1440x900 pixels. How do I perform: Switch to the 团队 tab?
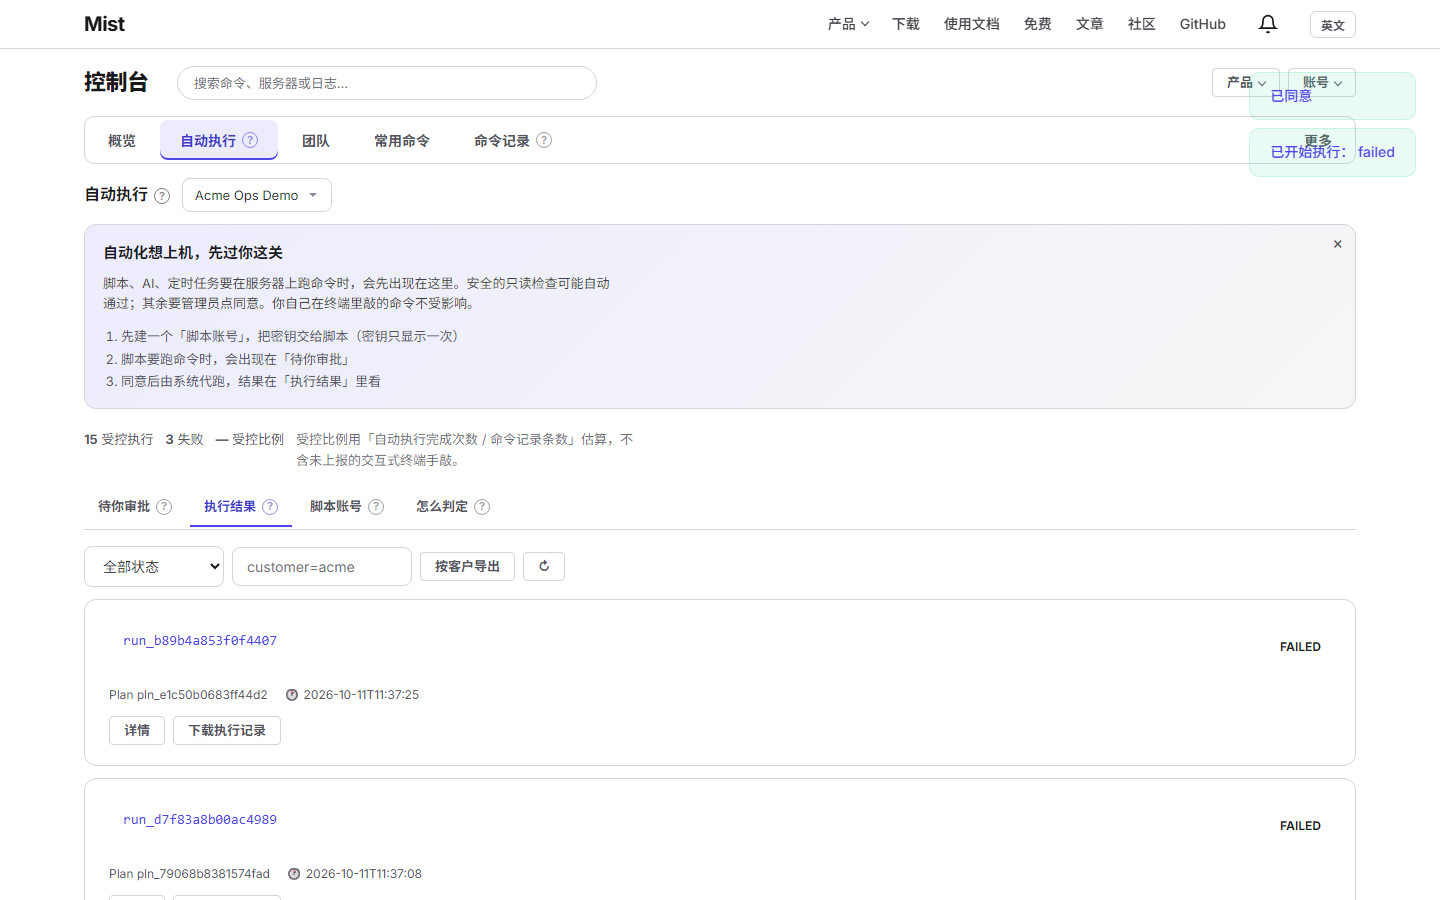[x=316, y=141]
